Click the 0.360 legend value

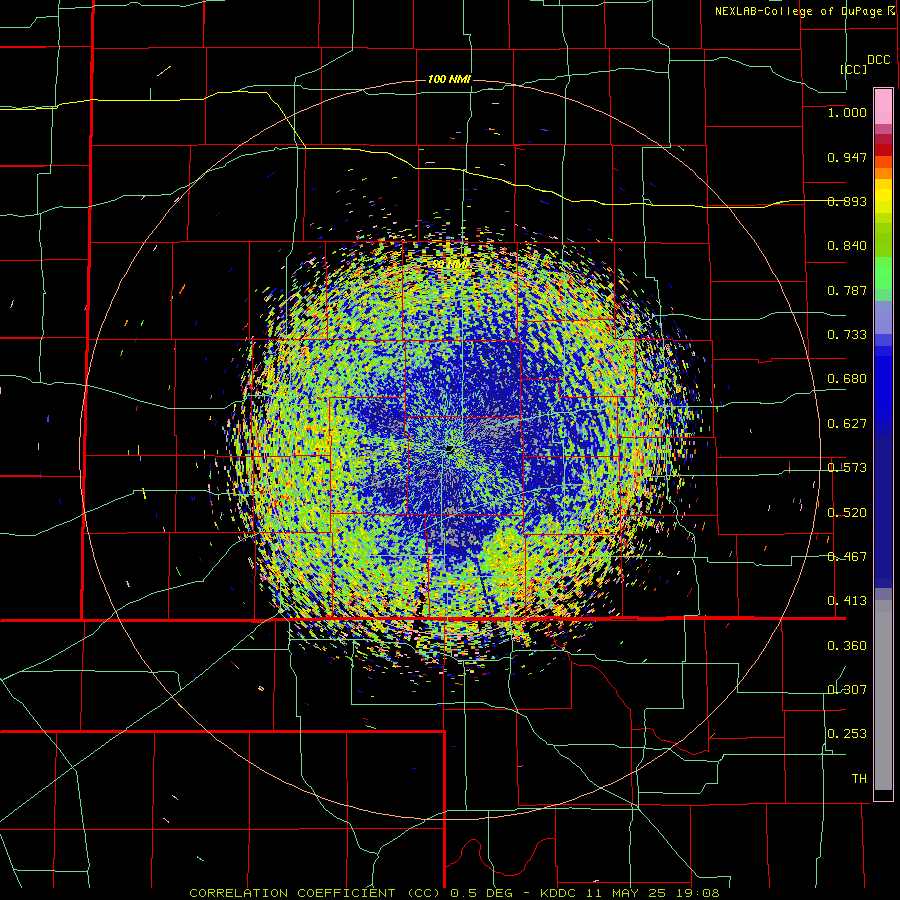(x=847, y=646)
